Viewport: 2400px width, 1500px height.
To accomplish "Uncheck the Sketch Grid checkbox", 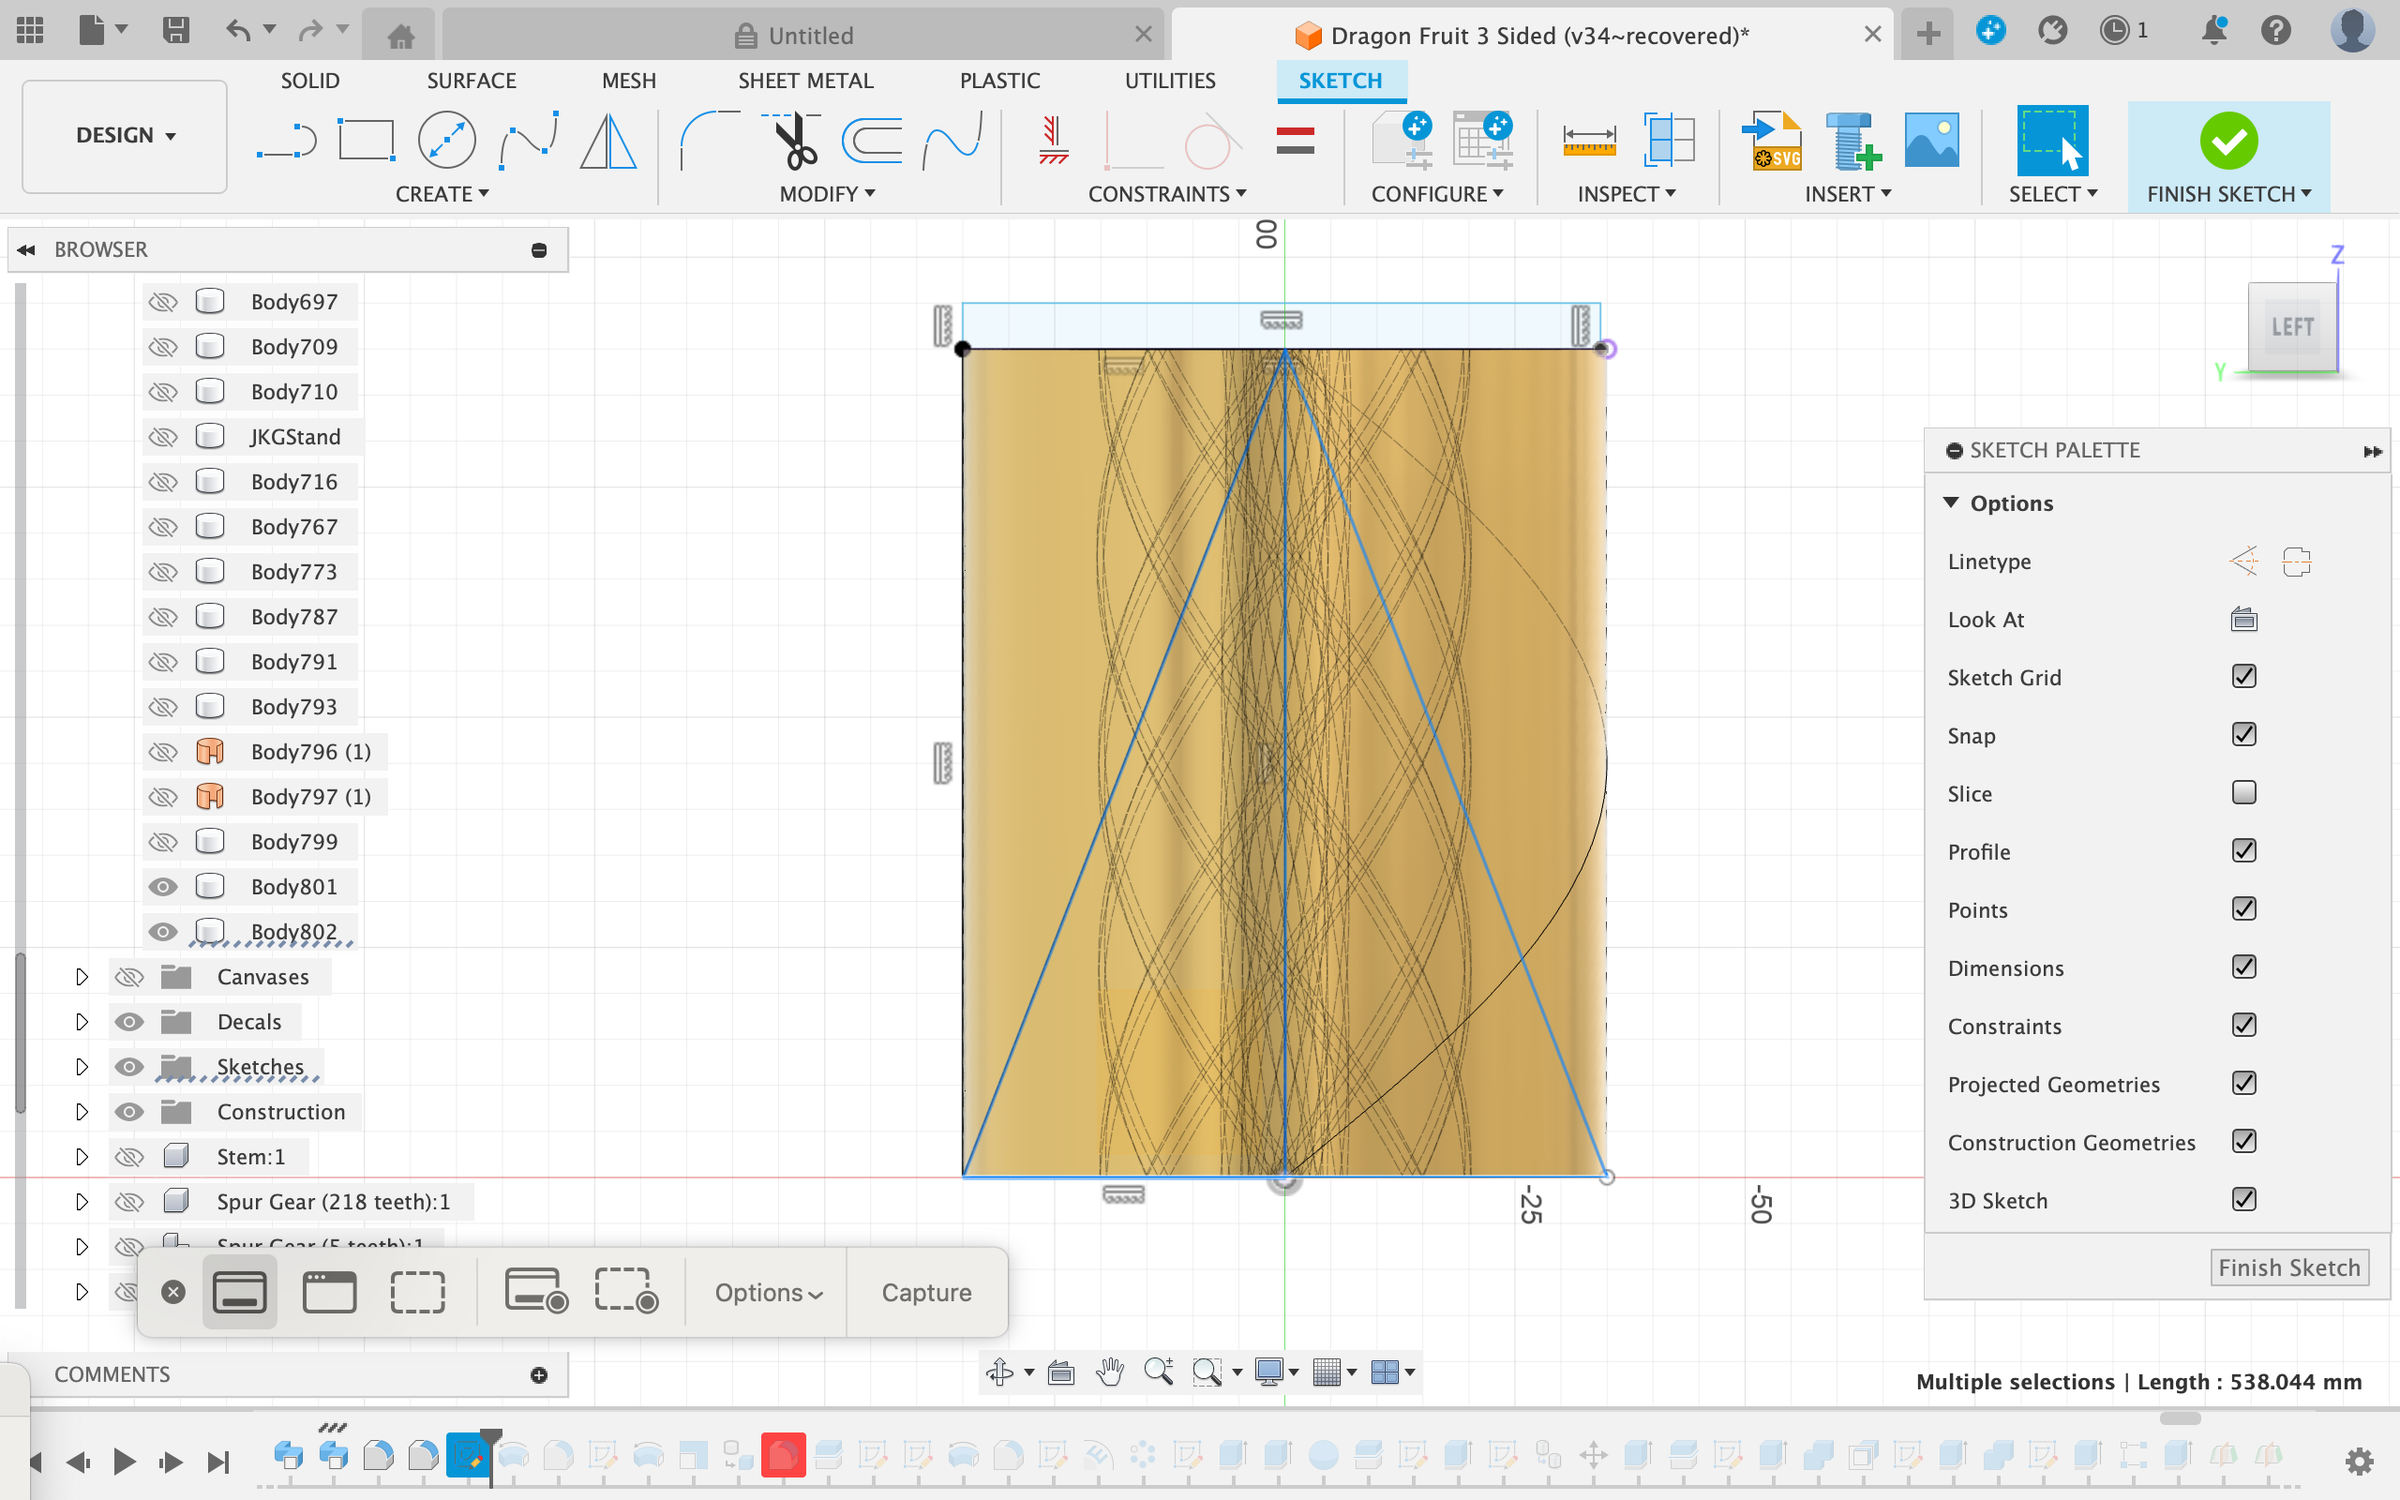I will click(x=2243, y=677).
